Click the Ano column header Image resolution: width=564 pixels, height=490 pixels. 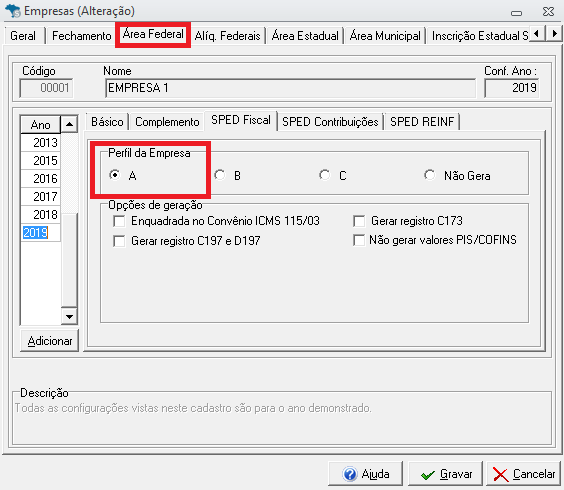coord(40,124)
